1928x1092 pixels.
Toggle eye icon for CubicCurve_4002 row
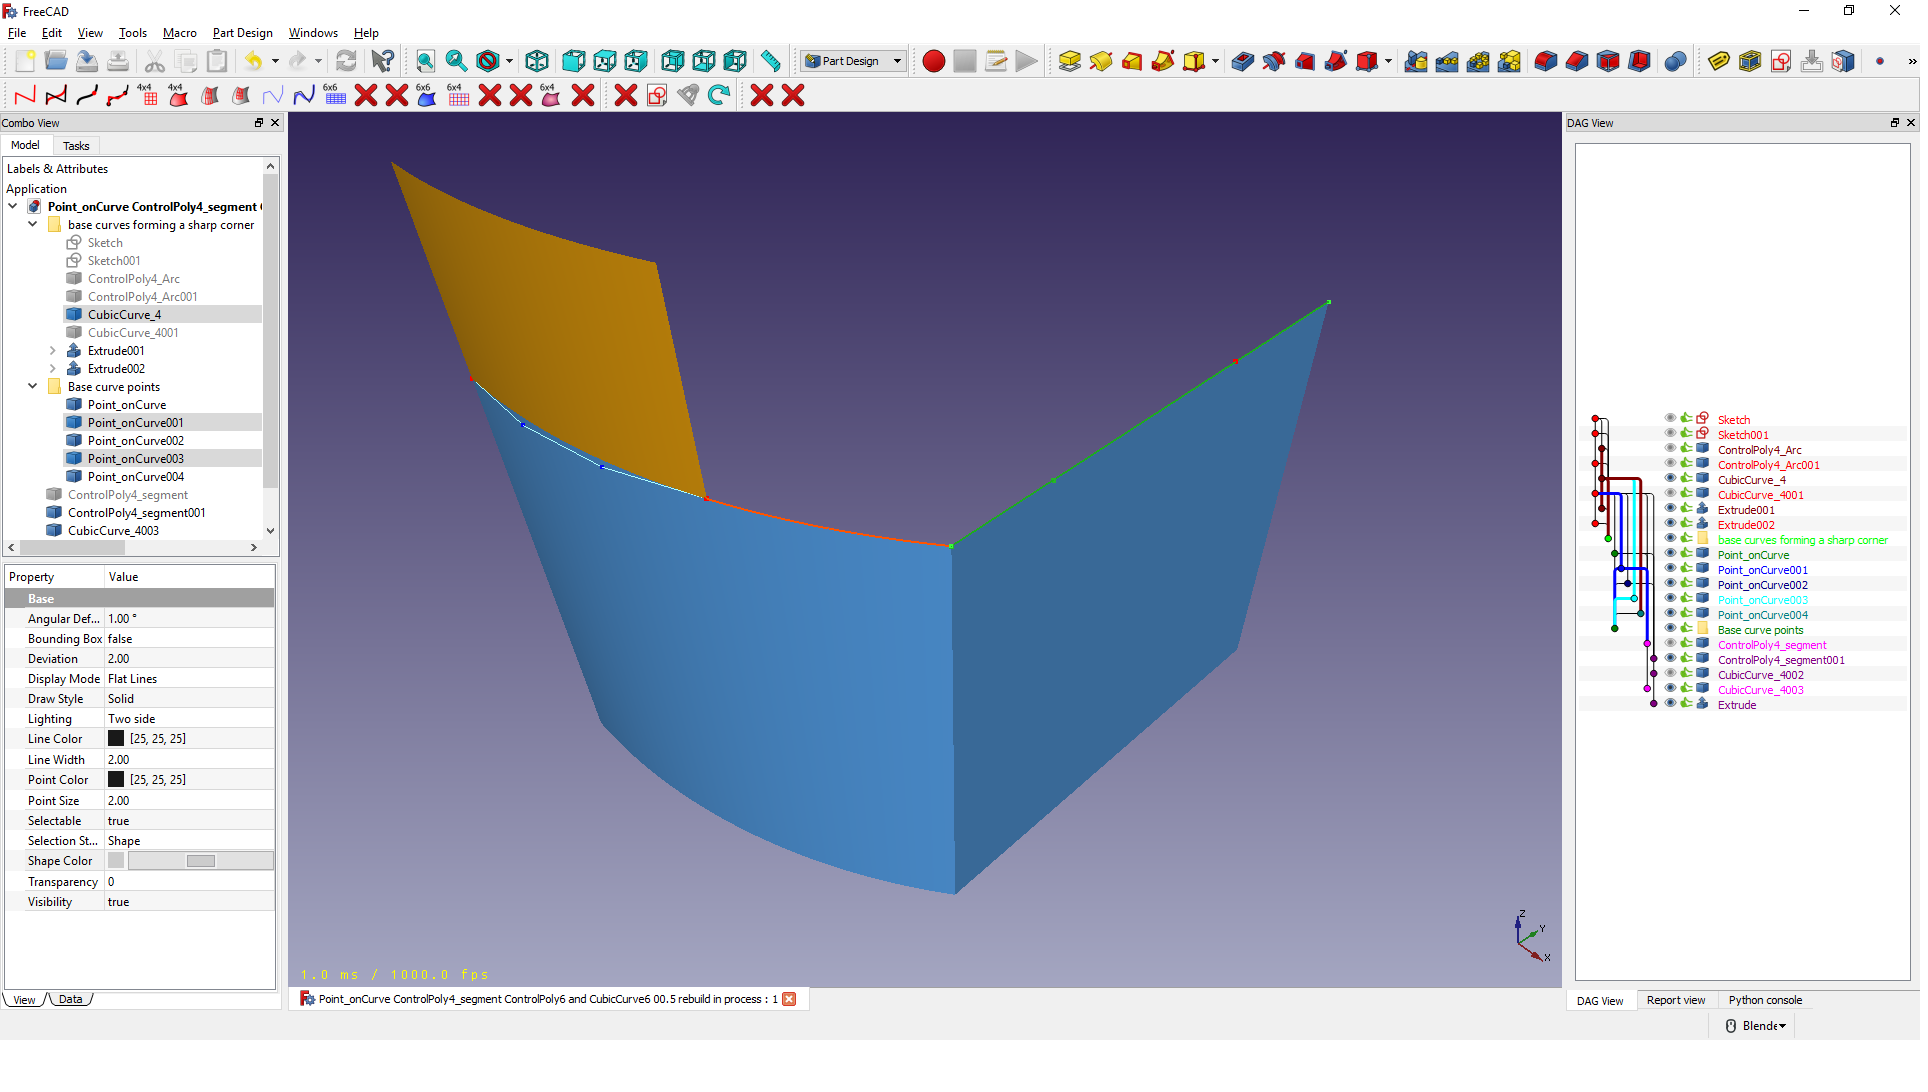pos(1669,674)
